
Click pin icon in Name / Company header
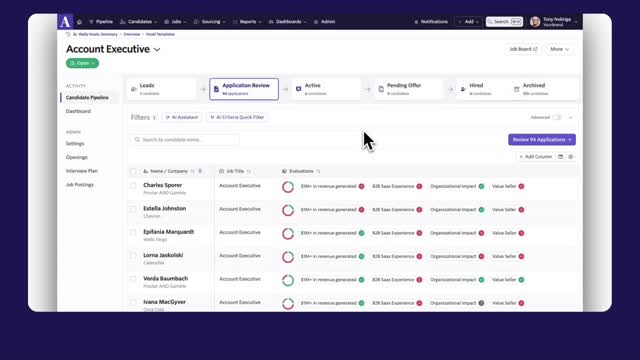point(200,171)
